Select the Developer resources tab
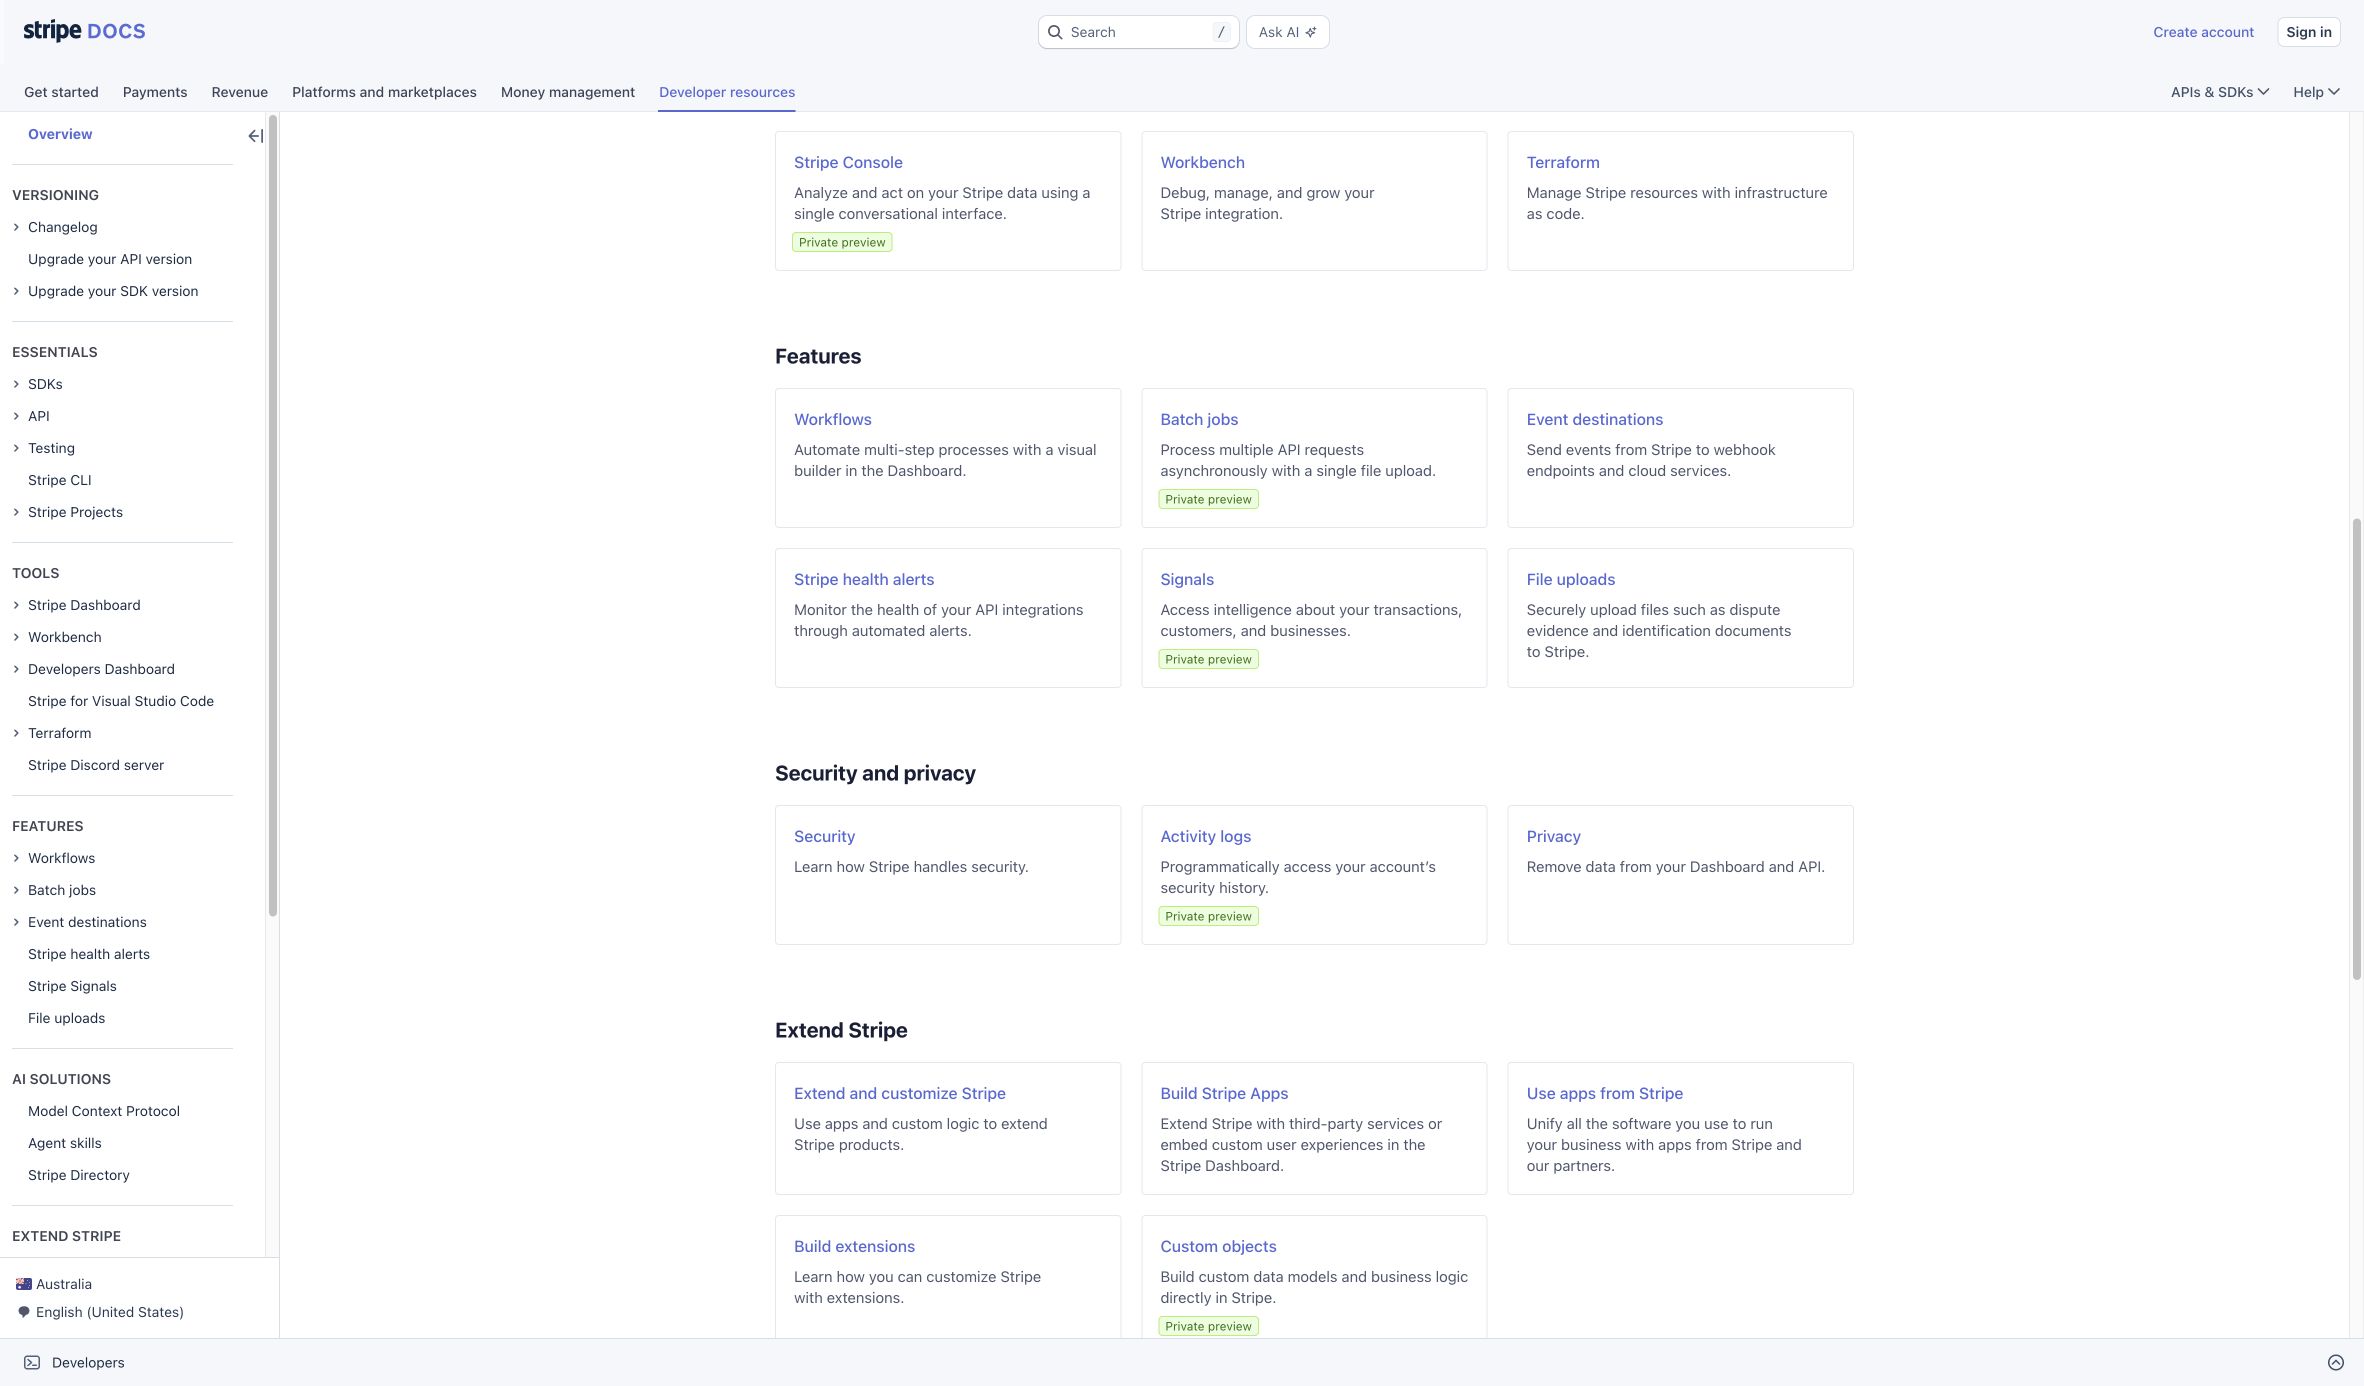This screenshot has width=2364, height=1386. coord(727,92)
